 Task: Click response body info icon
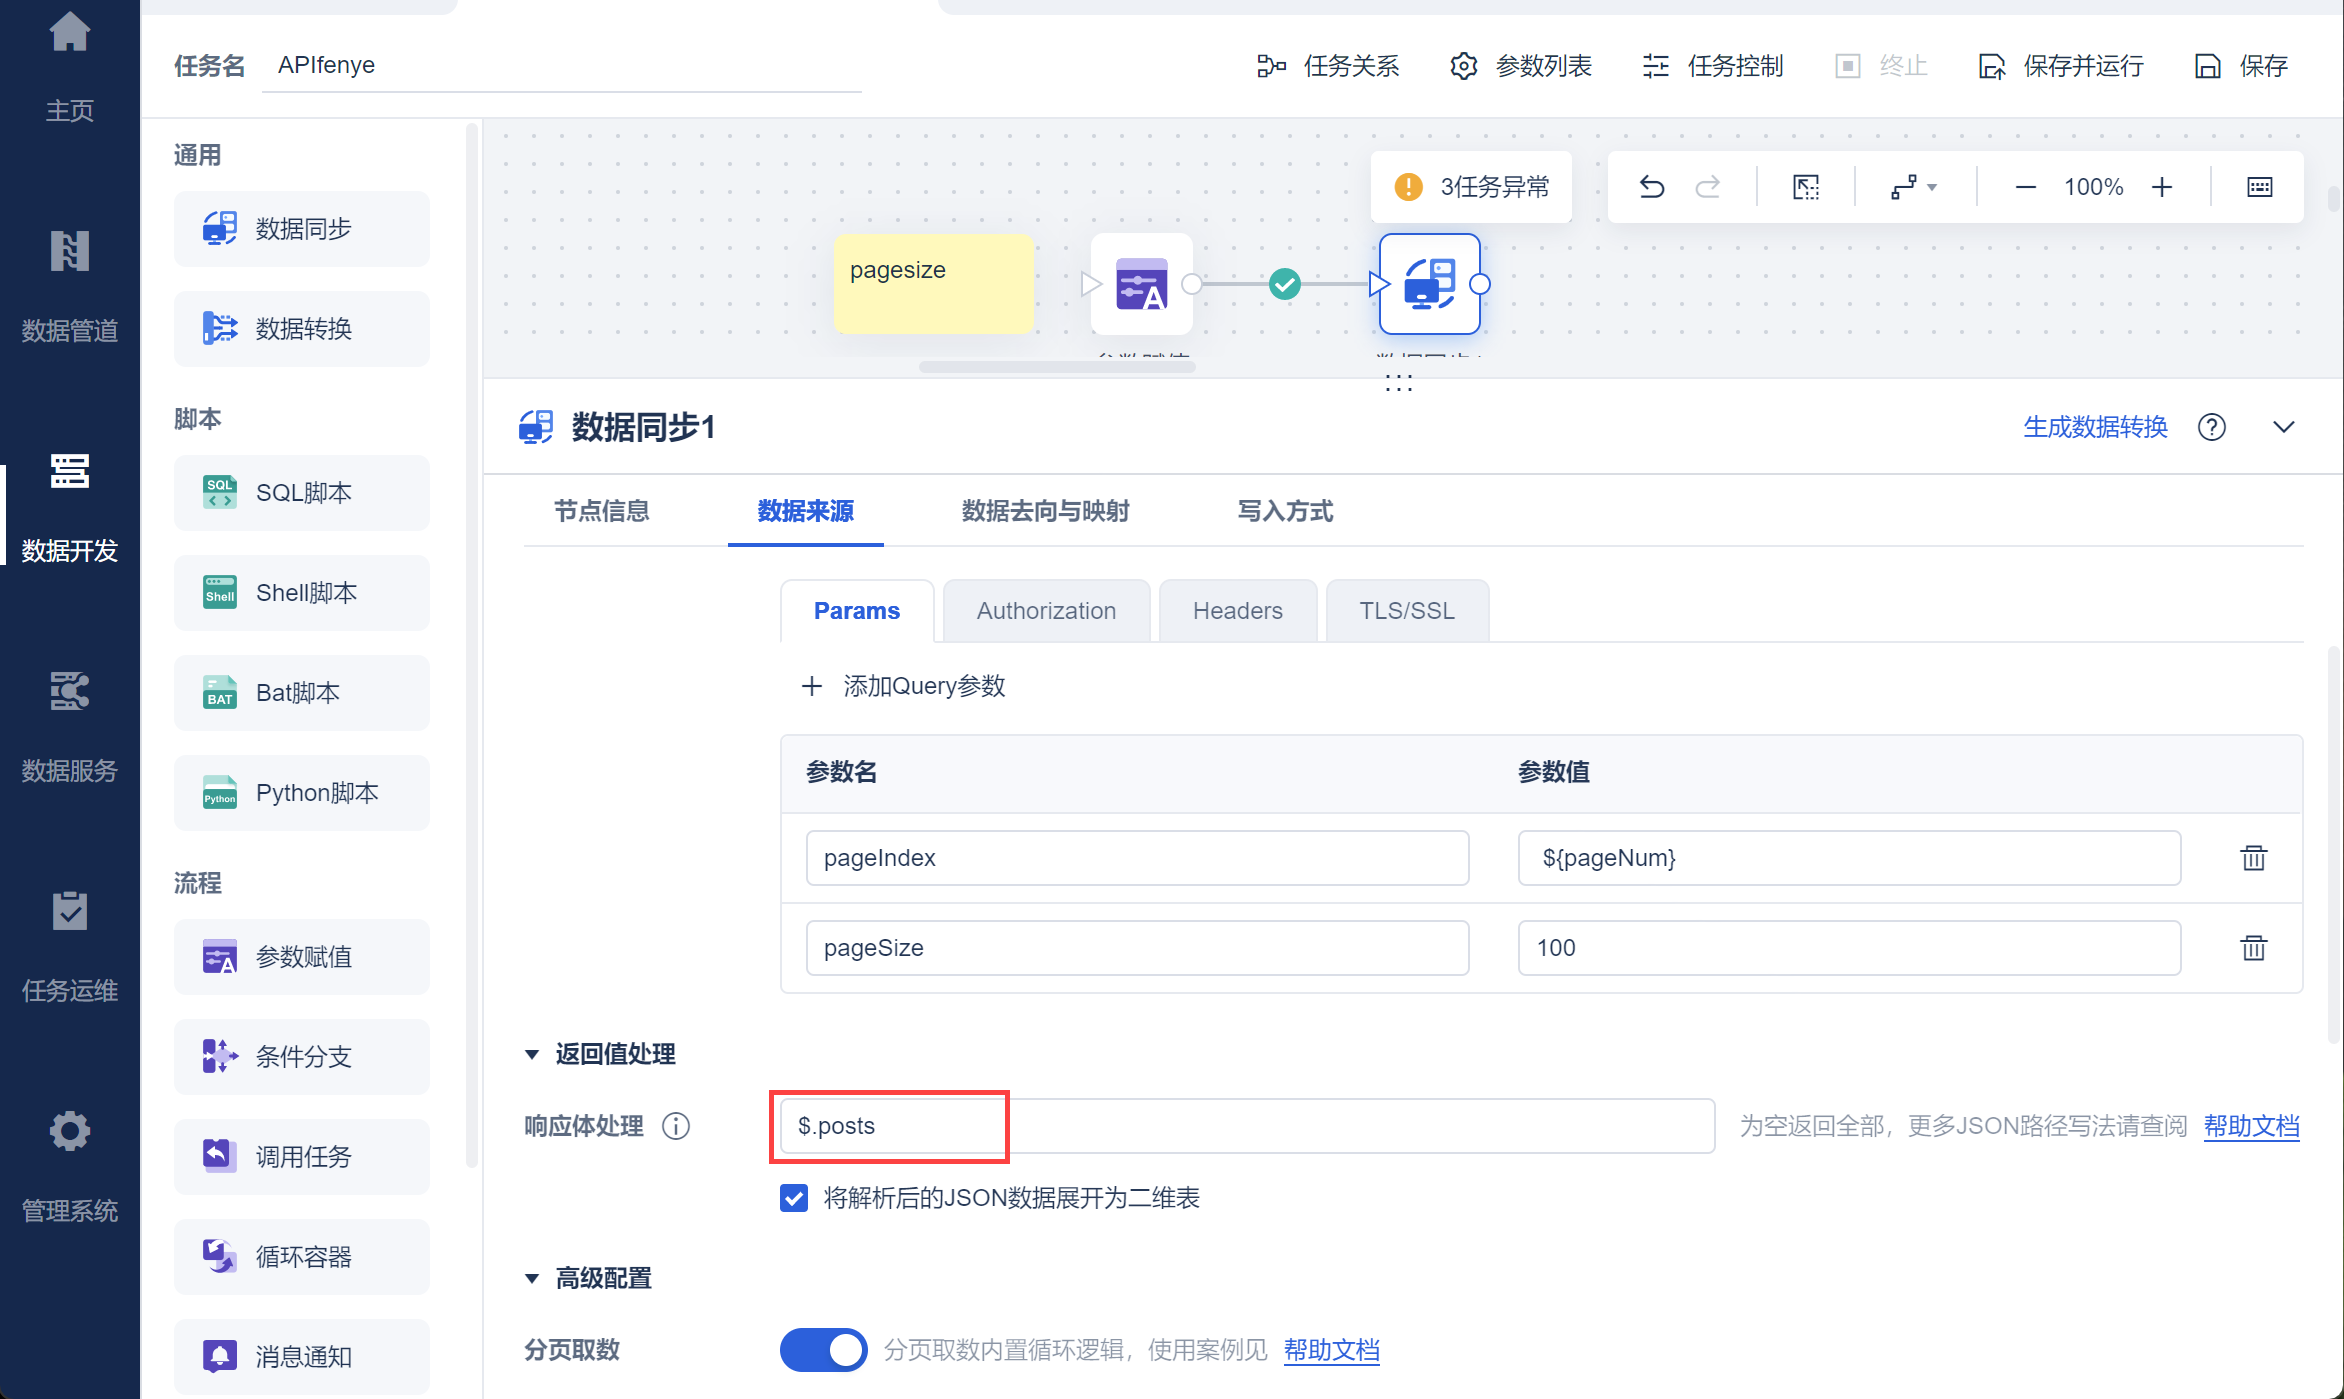pyautogui.click(x=676, y=1126)
